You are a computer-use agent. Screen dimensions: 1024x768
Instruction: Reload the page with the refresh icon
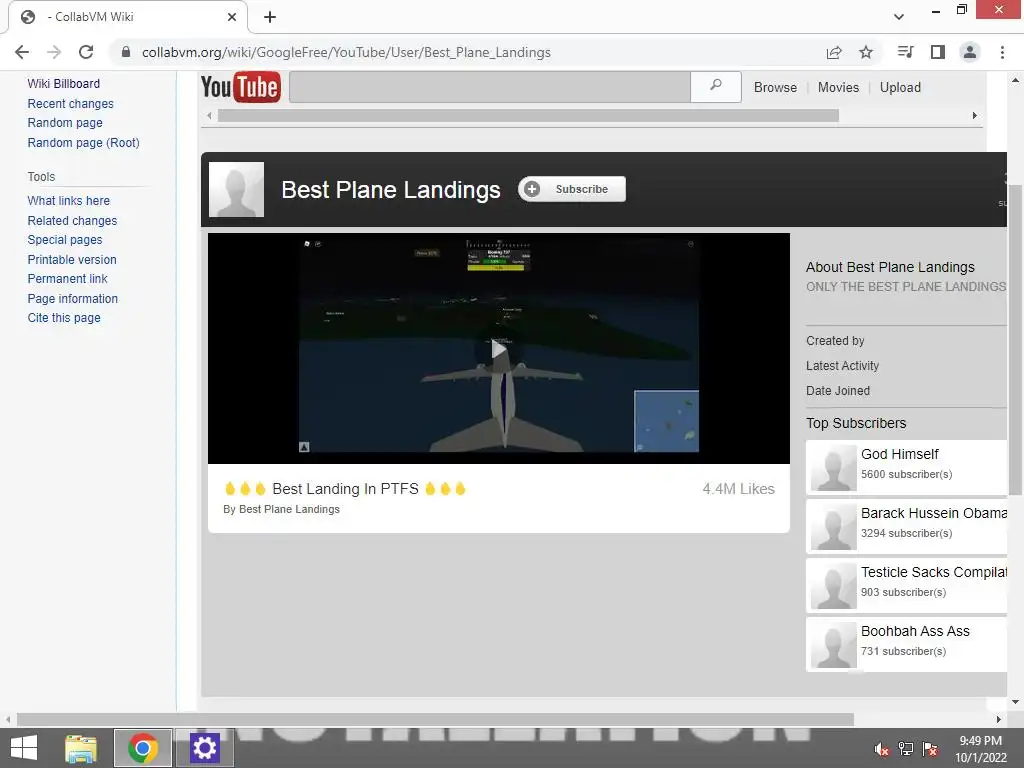point(86,52)
